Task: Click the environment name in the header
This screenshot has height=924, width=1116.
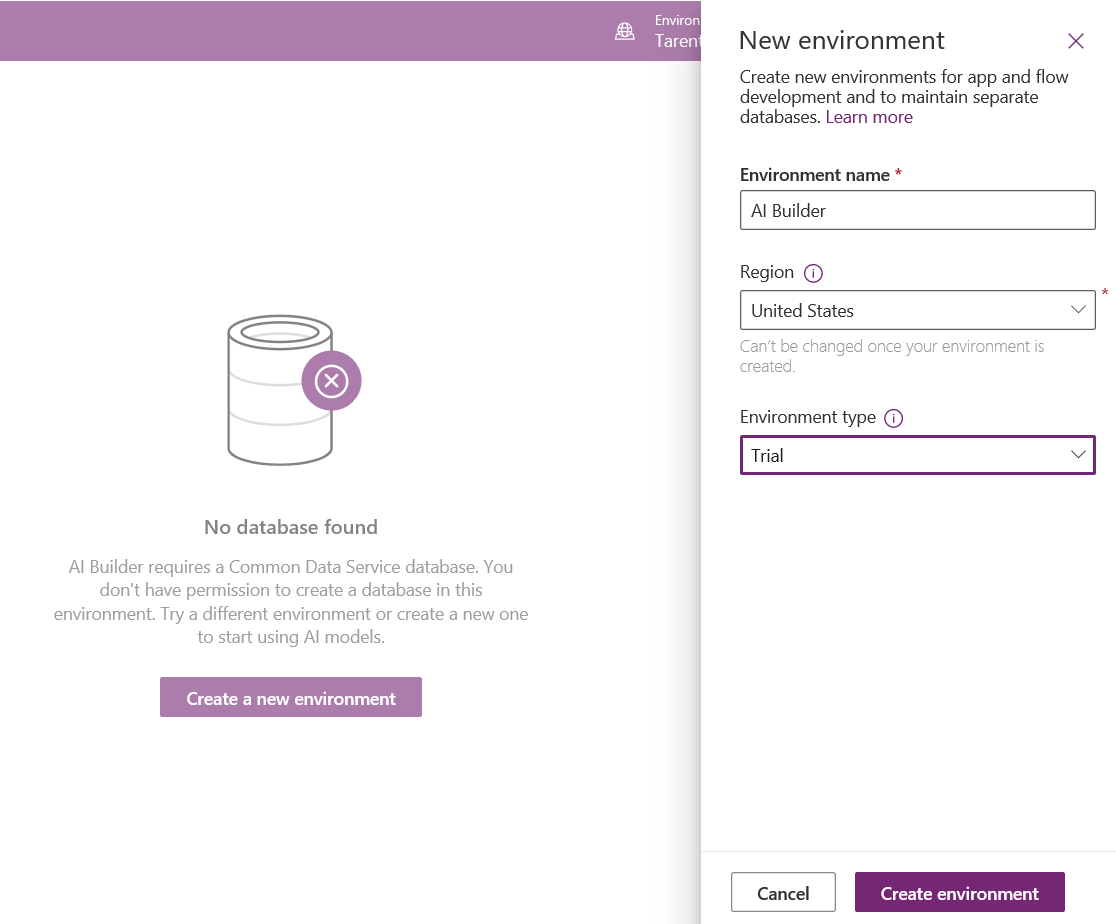Action: 677,41
